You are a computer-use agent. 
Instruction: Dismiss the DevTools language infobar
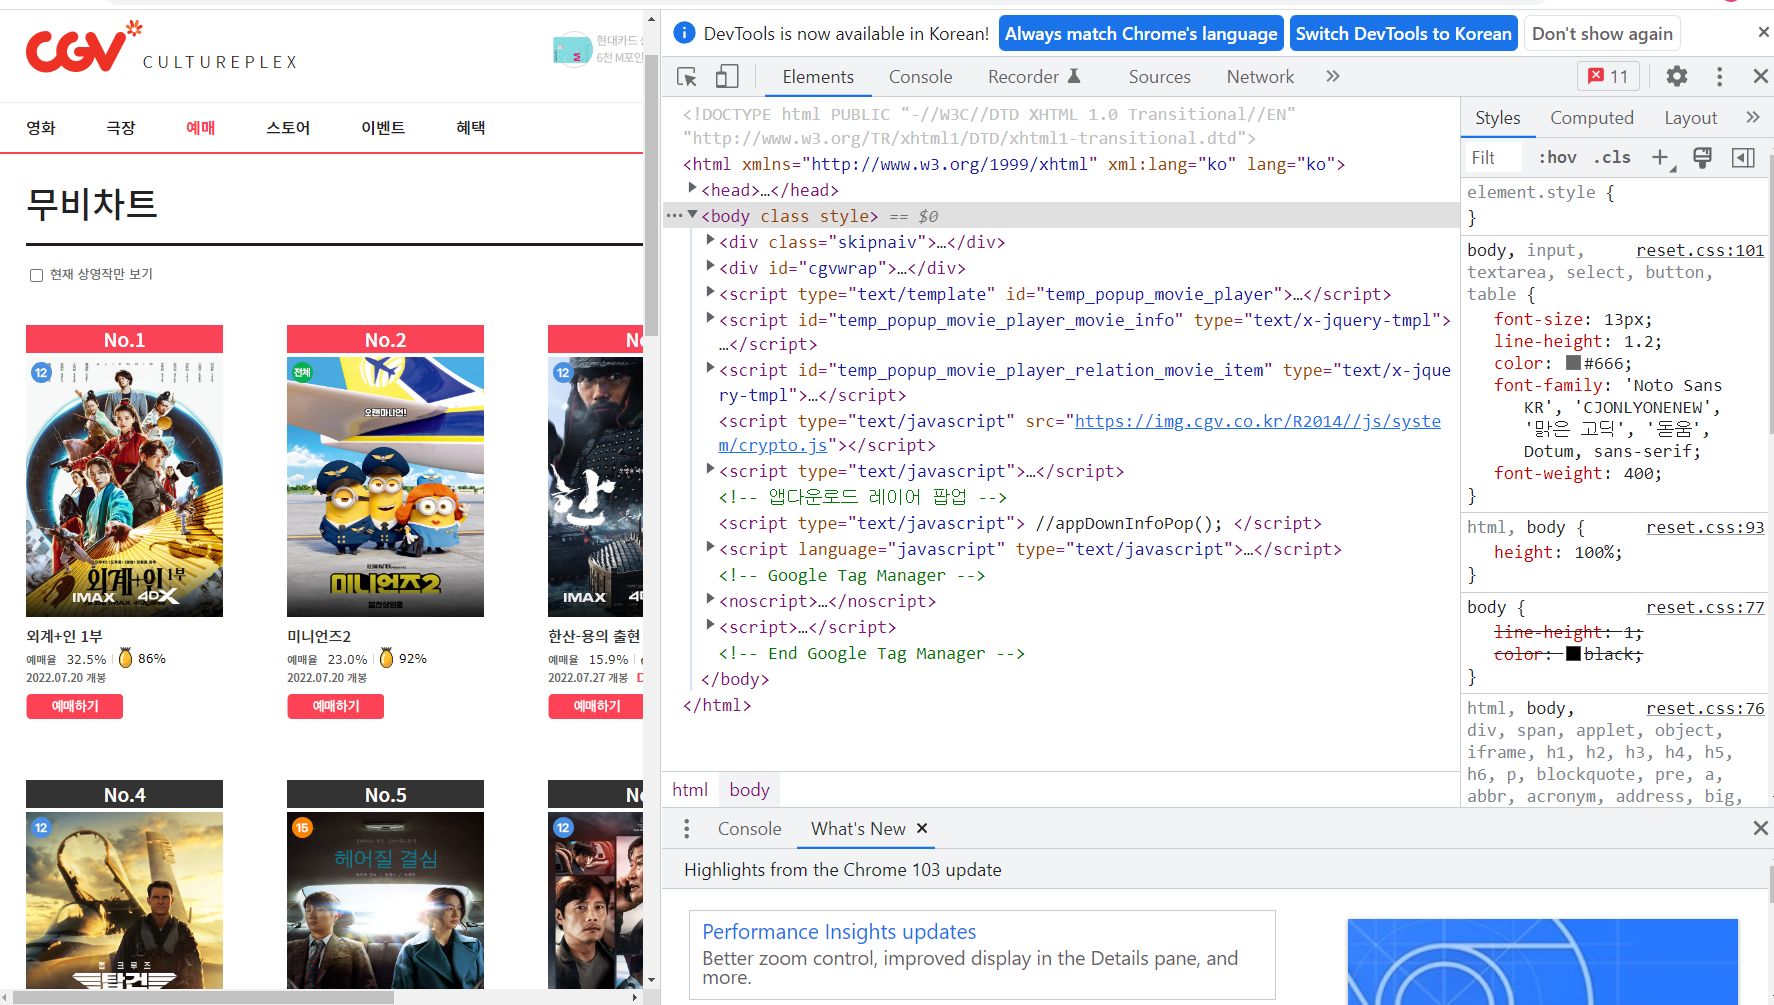tap(1763, 33)
